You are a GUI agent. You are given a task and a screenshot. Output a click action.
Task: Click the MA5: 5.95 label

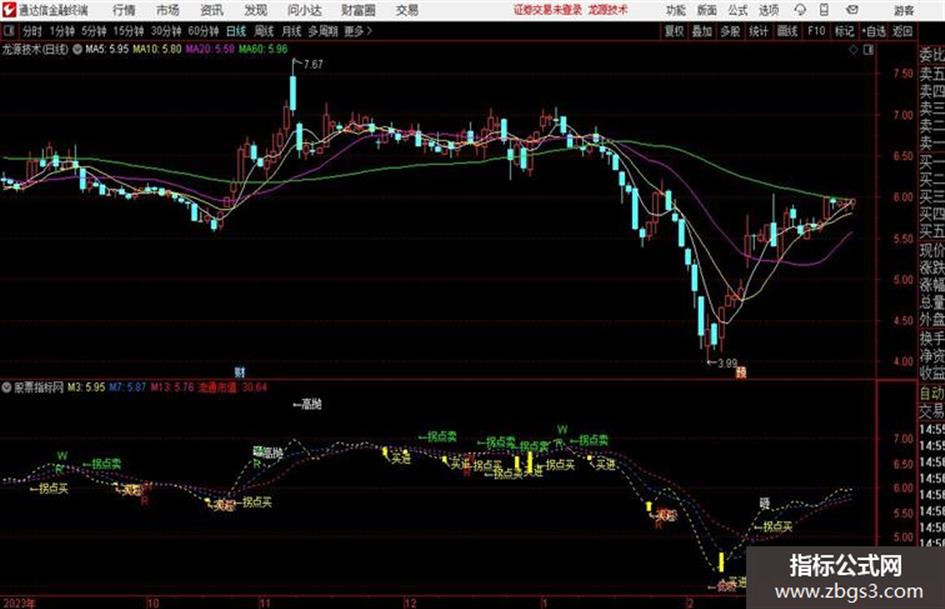(107, 49)
